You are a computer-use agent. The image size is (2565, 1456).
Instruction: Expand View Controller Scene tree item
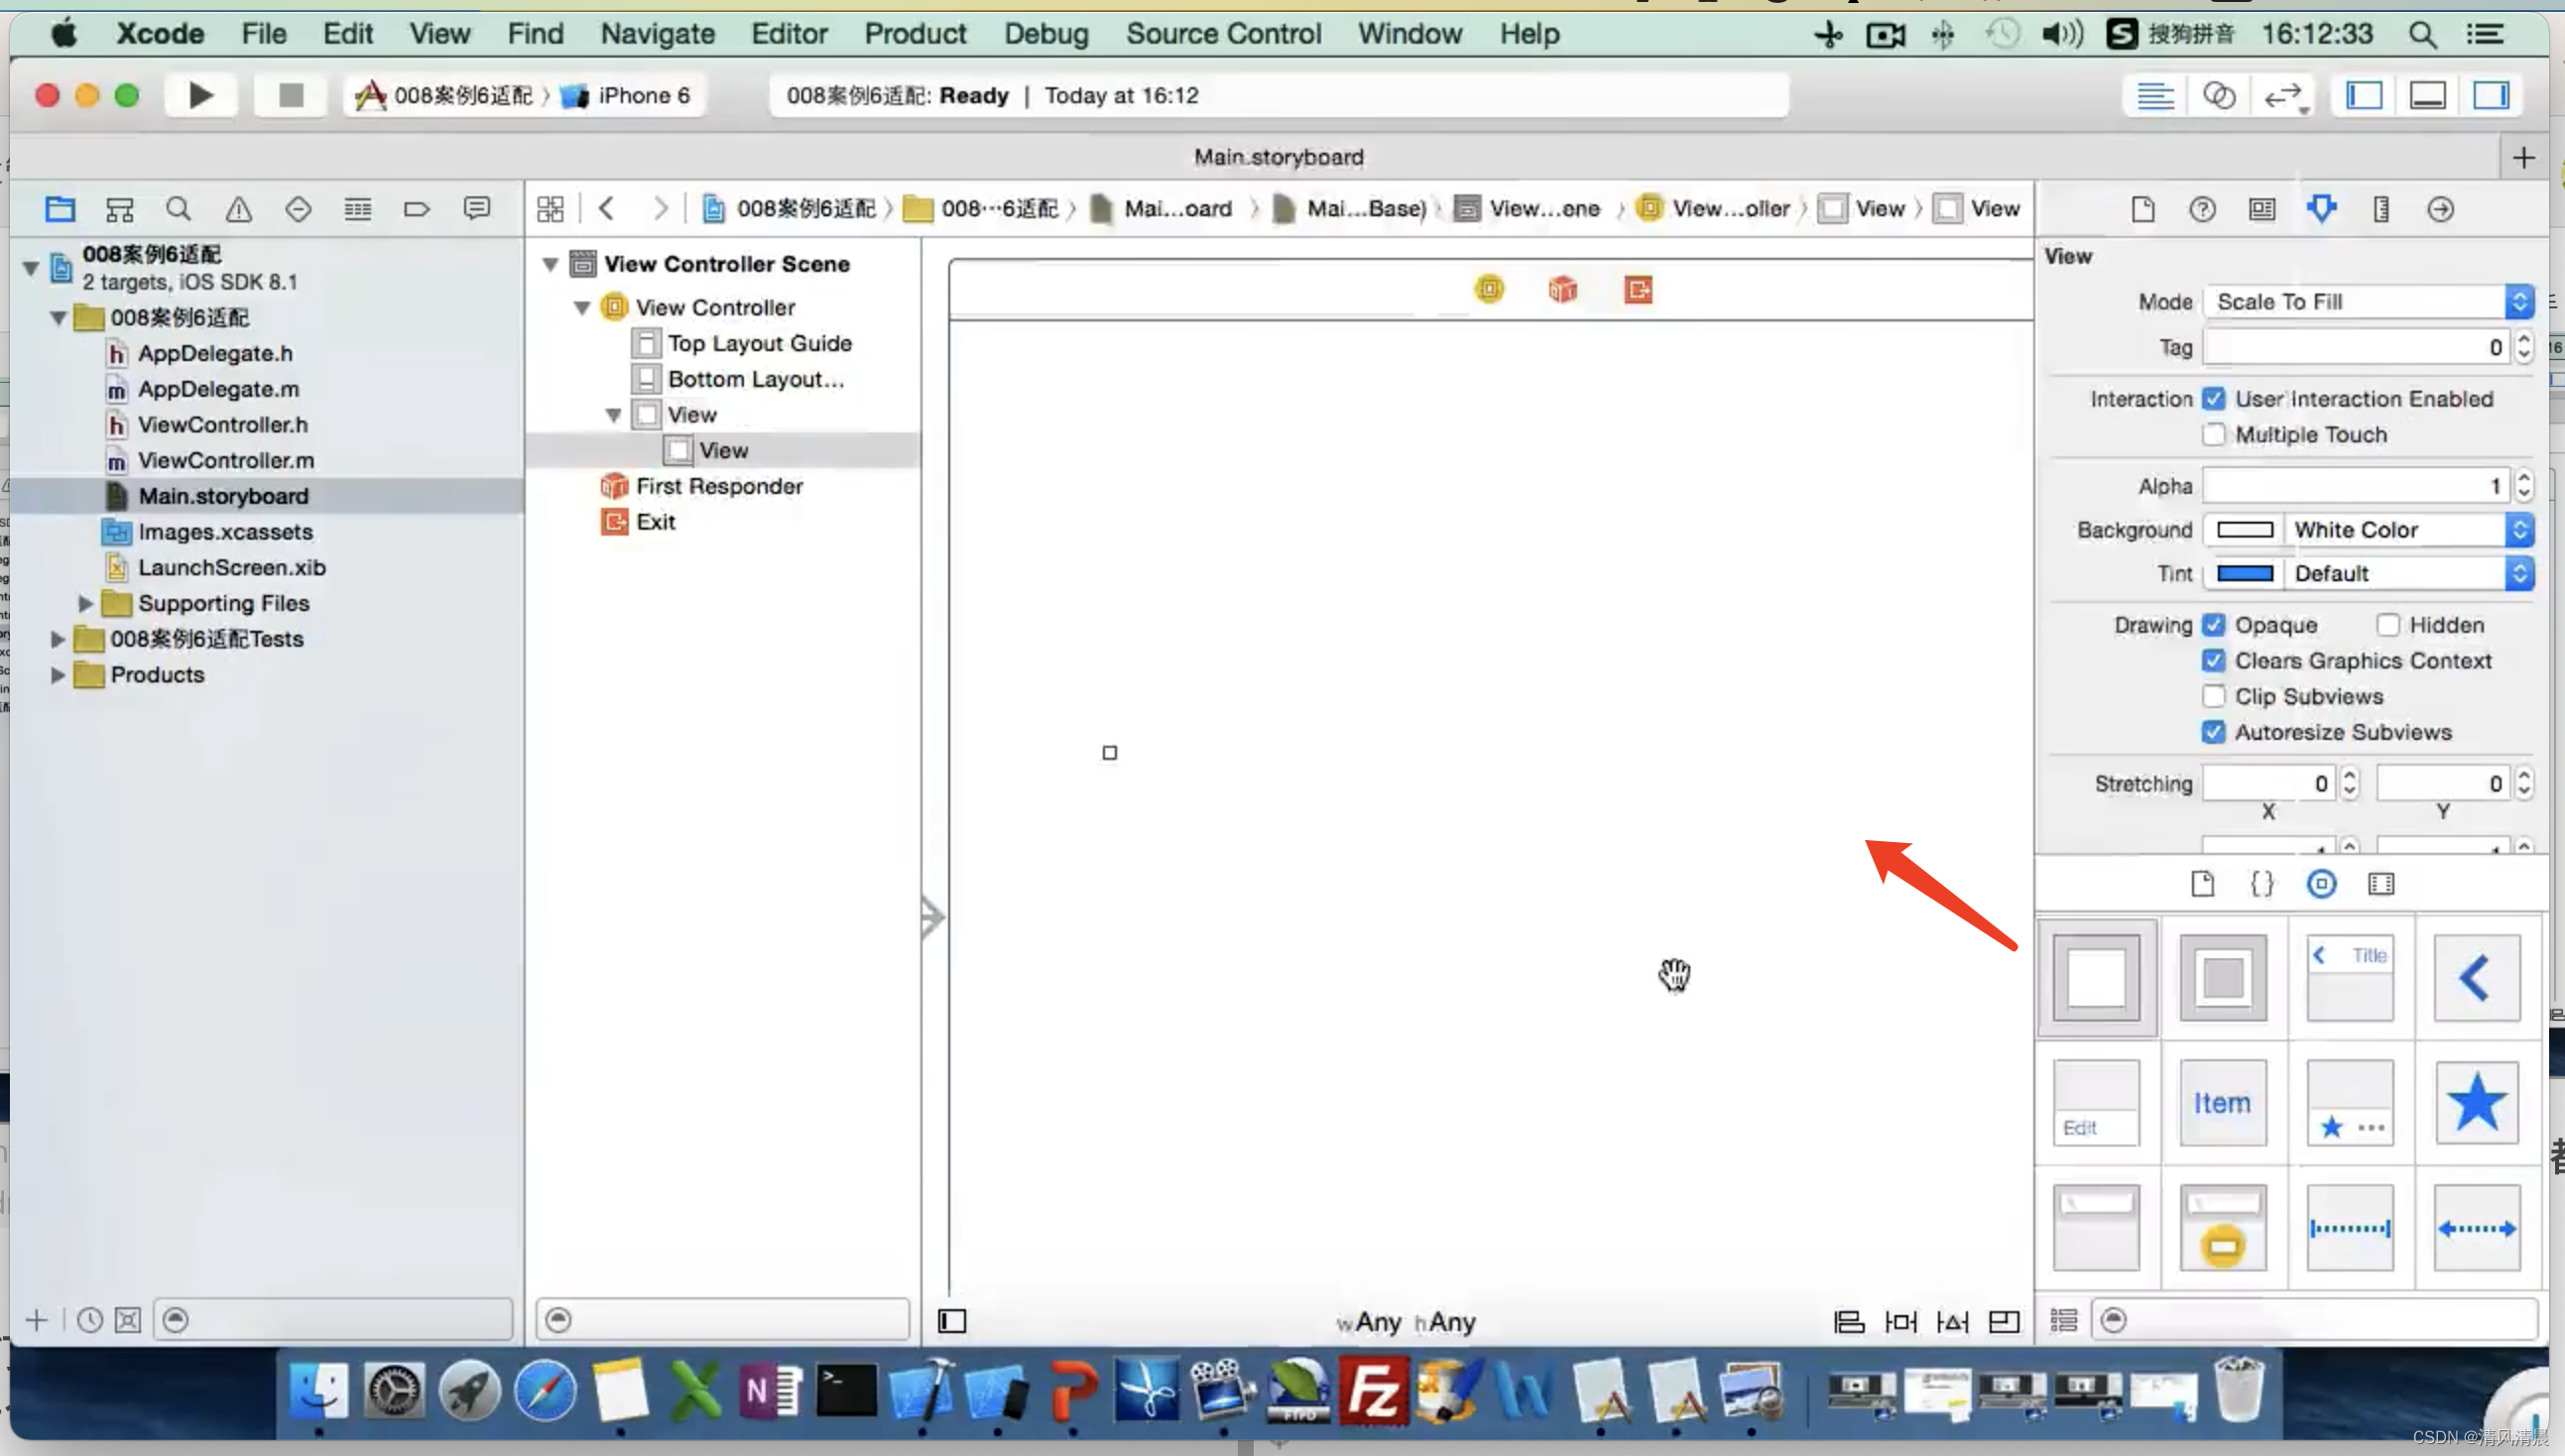click(x=550, y=262)
